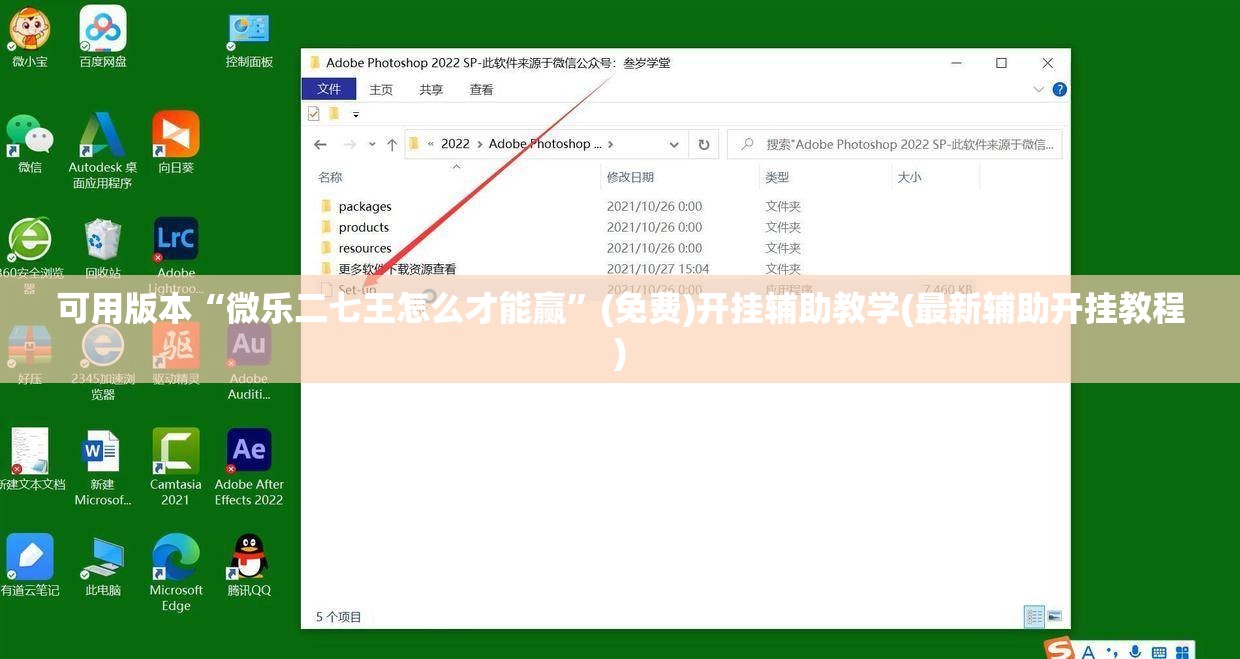This screenshot has width=1240, height=659.
Task: Open the address bar history dropdown
Action: coord(676,144)
